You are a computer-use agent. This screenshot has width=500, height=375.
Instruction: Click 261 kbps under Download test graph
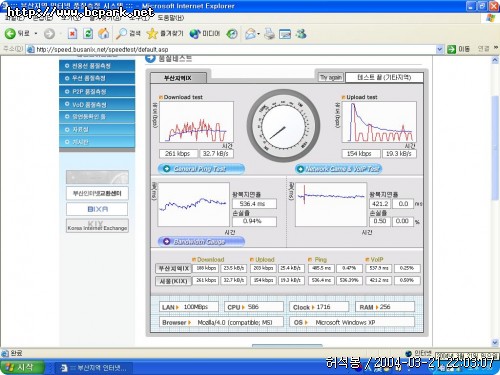(178, 153)
